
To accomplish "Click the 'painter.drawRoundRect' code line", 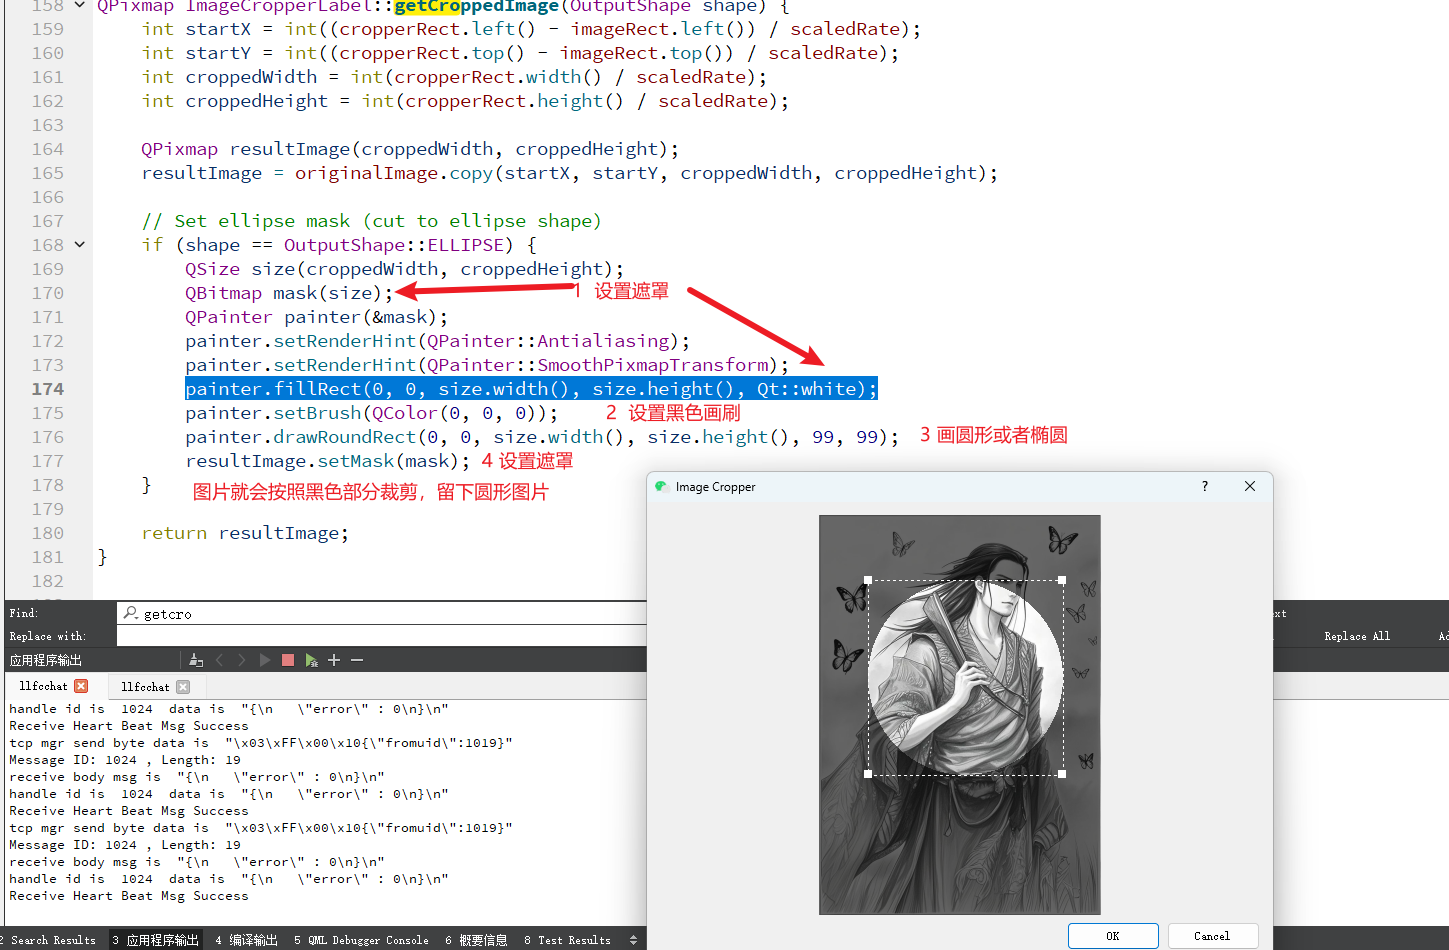I will coord(541,437).
